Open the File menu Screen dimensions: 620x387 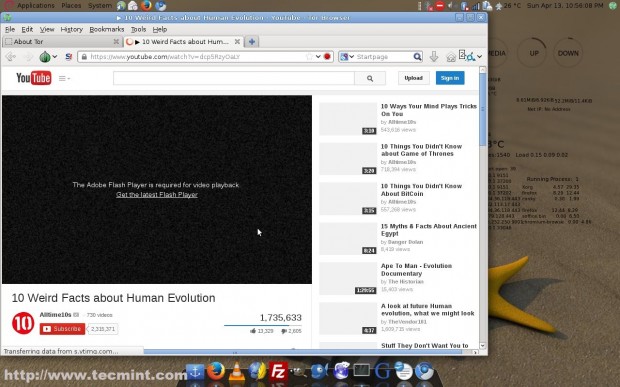point(10,29)
